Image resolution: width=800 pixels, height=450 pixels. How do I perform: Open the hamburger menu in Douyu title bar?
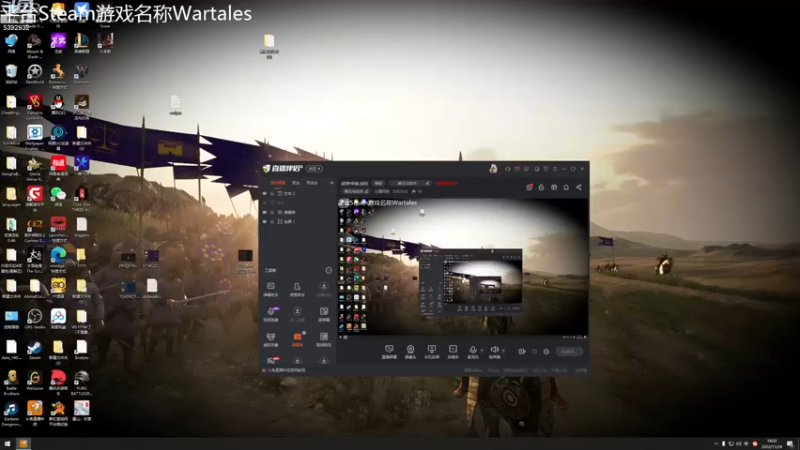click(555, 169)
